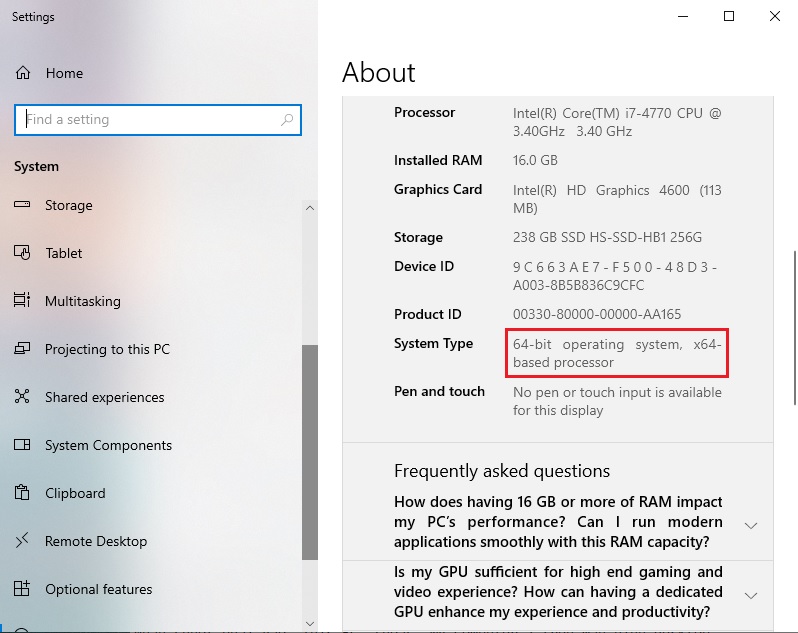
Task: Expand the GPU gaming FAQ chevron
Action: 751,595
